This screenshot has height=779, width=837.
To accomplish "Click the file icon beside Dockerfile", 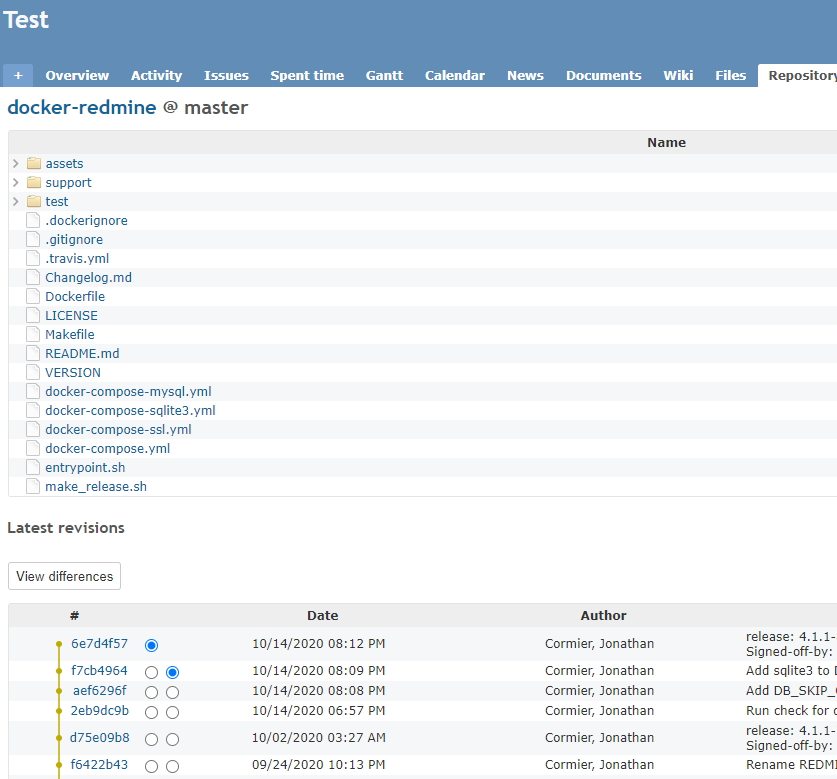I will (33, 296).
